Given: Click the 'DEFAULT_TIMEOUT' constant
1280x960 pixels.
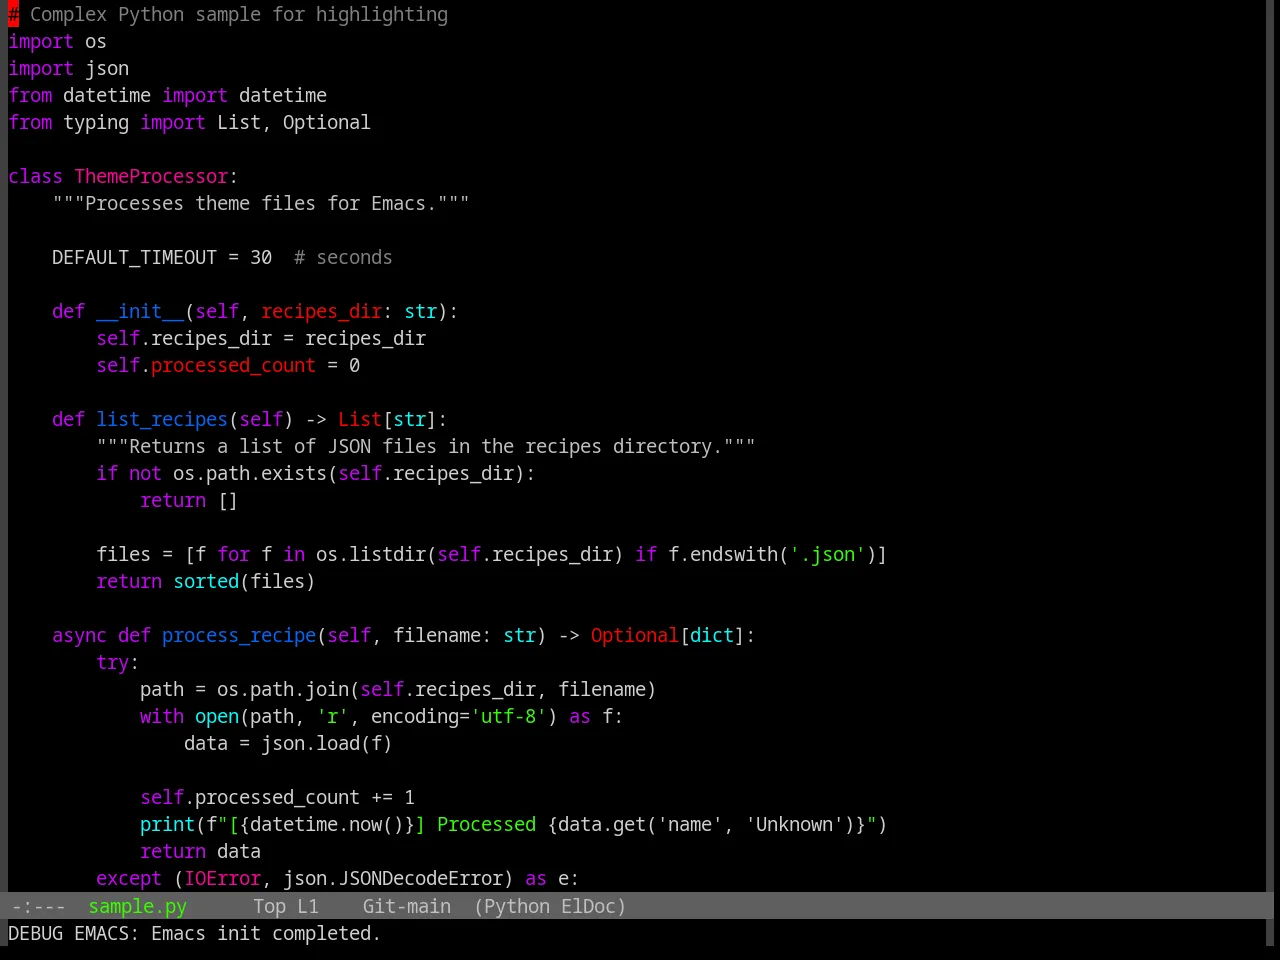Looking at the screenshot, I should click(134, 257).
